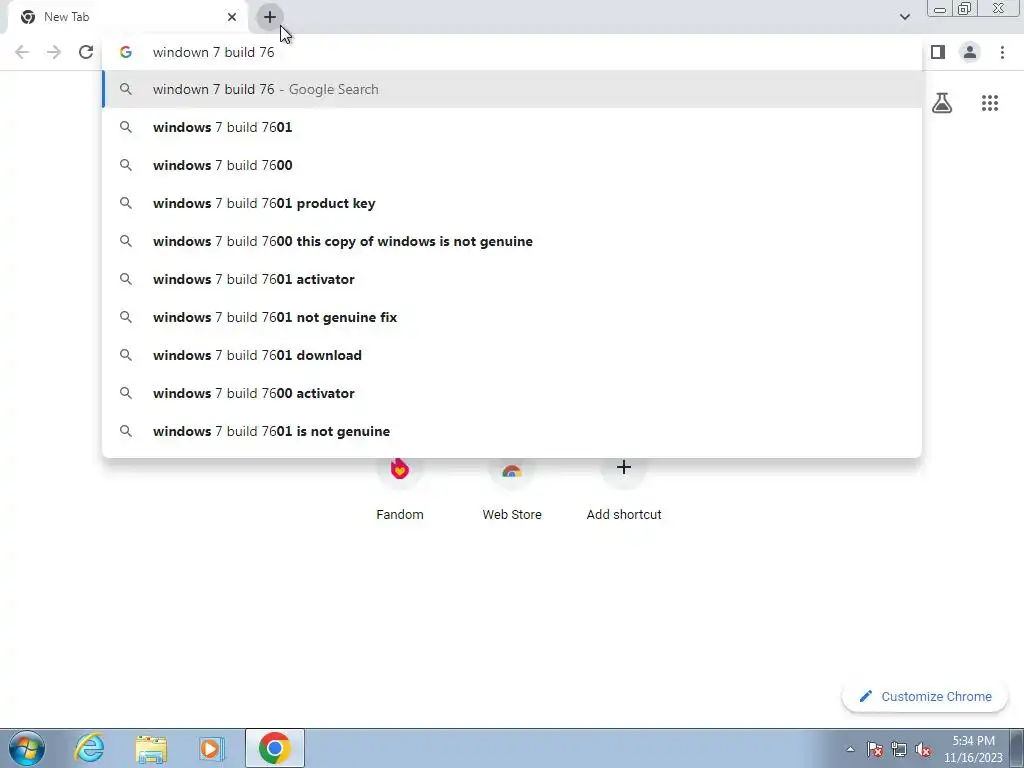This screenshot has height=768, width=1024.
Task: Open the Windows Start menu
Action: (x=27, y=748)
